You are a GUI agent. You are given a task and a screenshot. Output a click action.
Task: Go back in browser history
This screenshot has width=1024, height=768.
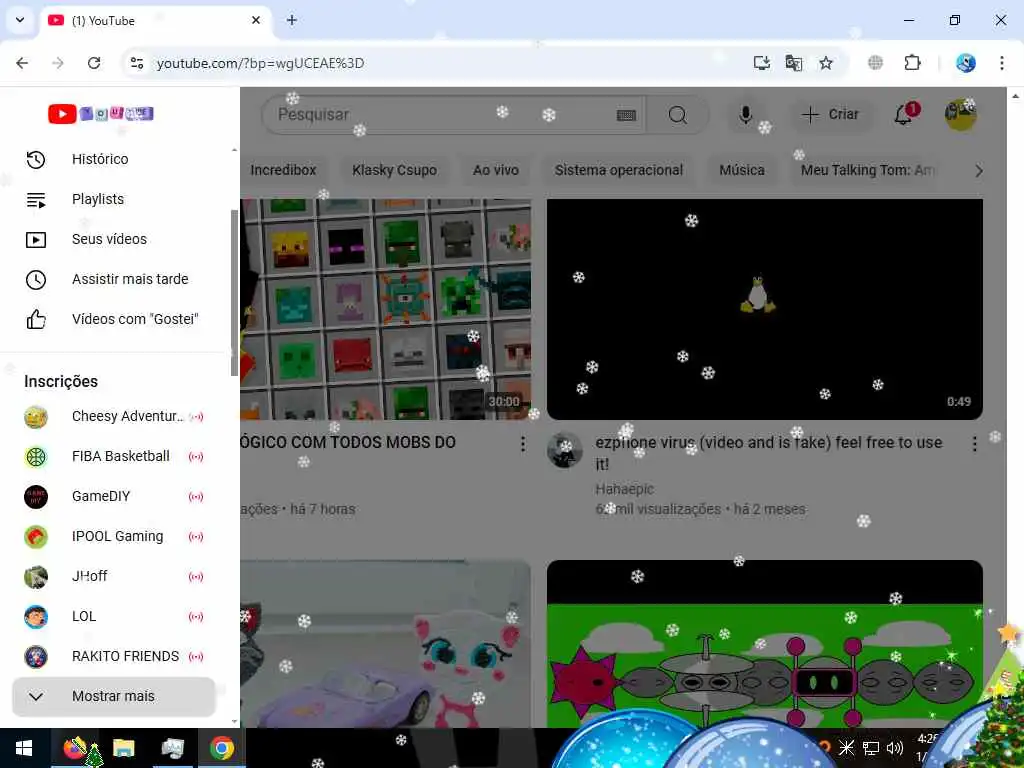[22, 63]
